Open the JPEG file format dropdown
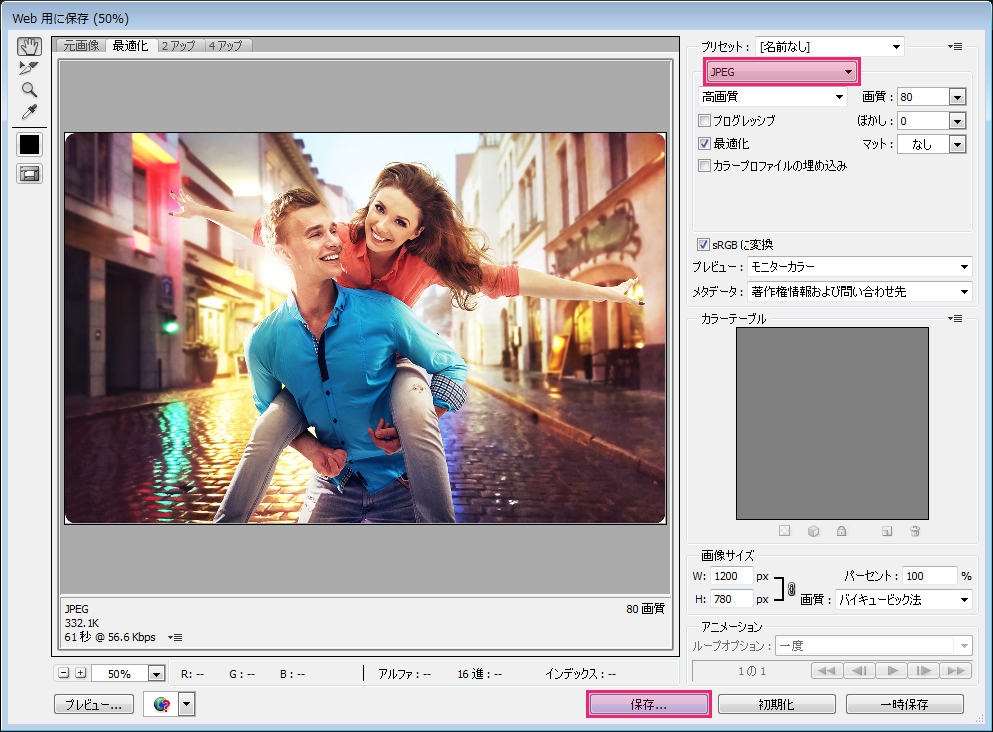 point(781,72)
